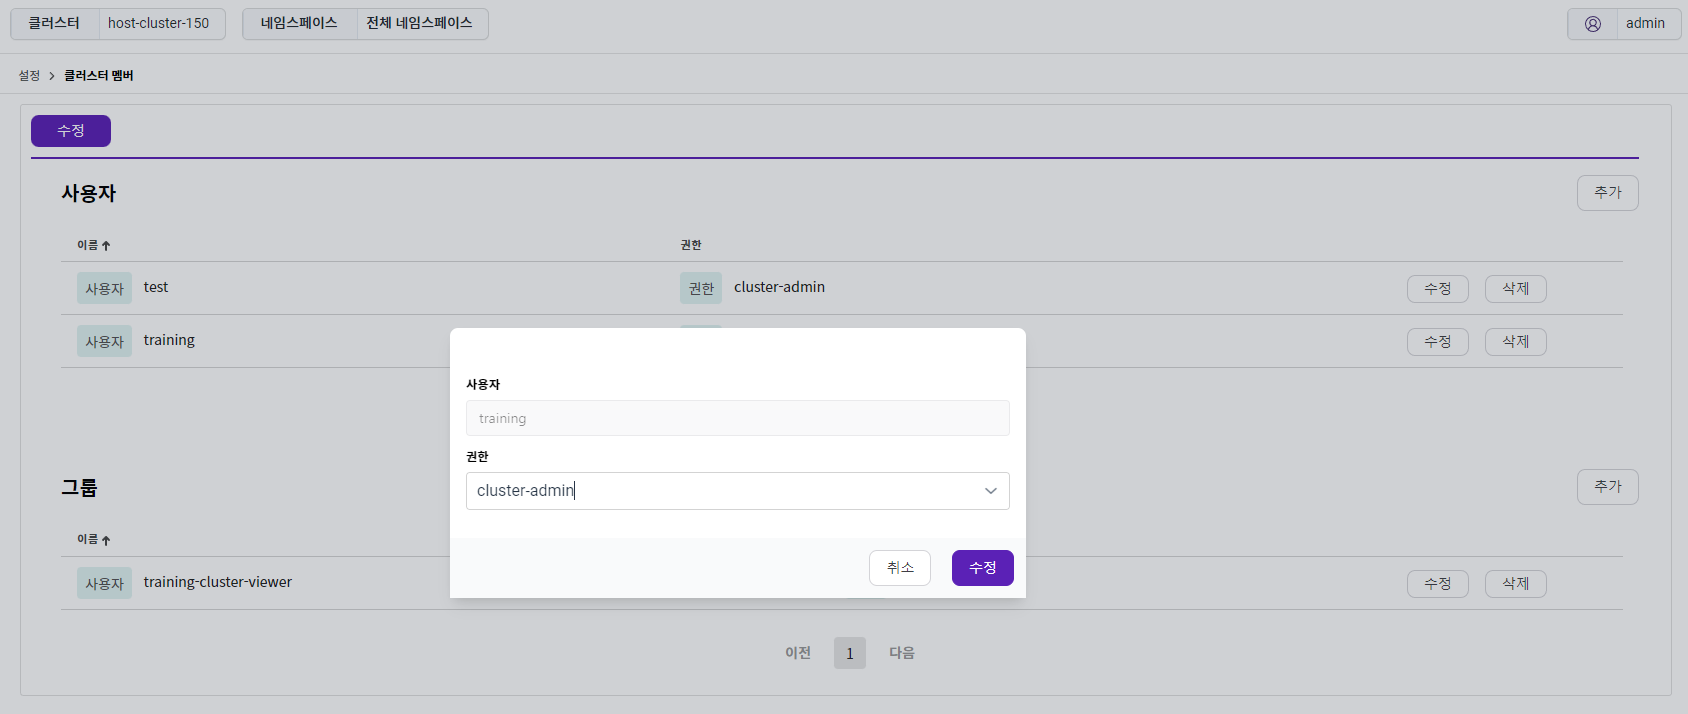The image size is (1688, 714).
Task: Go to previous page with 이전
Action: click(798, 653)
